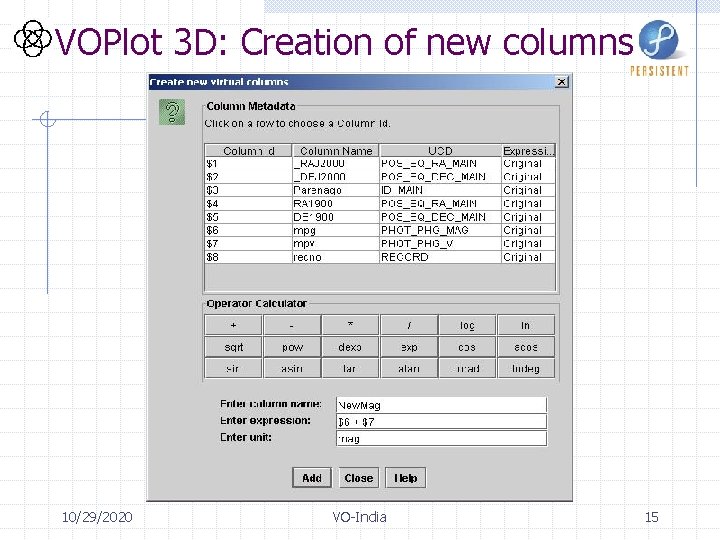Select row $7 in the metadata table
The width and height of the screenshot is (720, 540).
pos(380,243)
